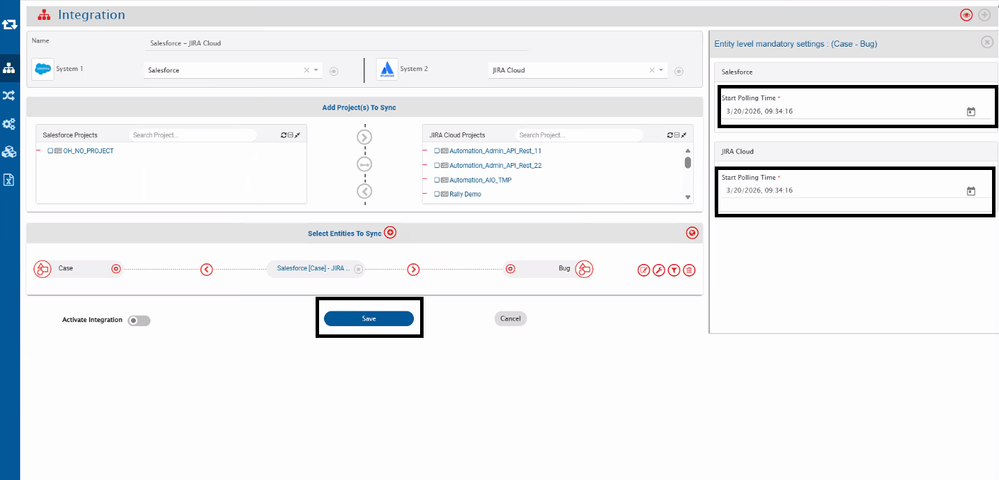The width and height of the screenshot is (999, 480).
Task: Click the red target icon next to Bug
Action: click(510, 269)
